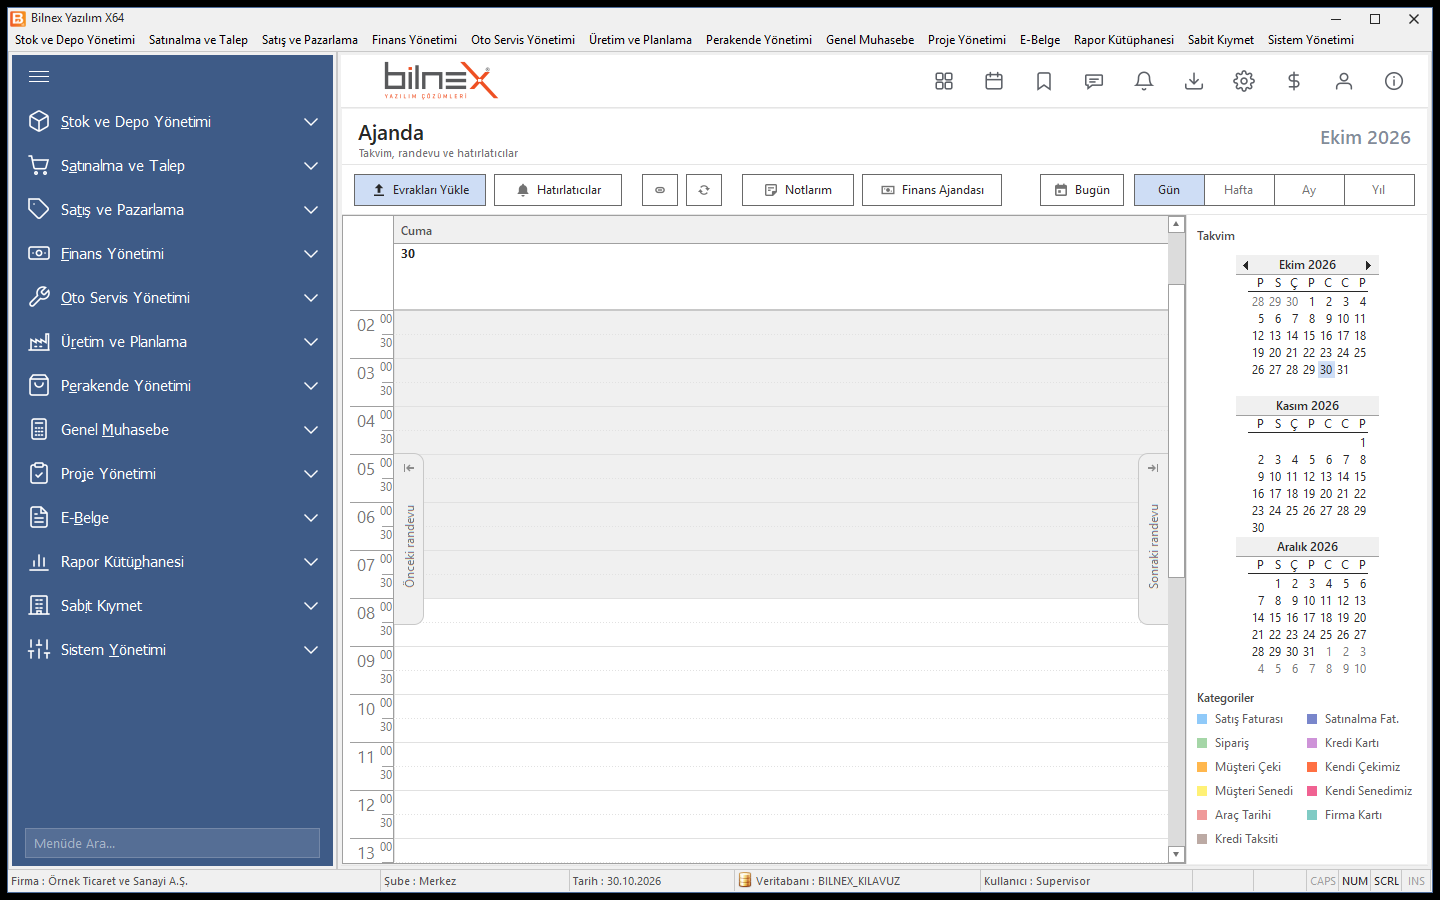Open Oto Servis Yönetimi in top menu bar
The image size is (1440, 900).
point(523,40)
